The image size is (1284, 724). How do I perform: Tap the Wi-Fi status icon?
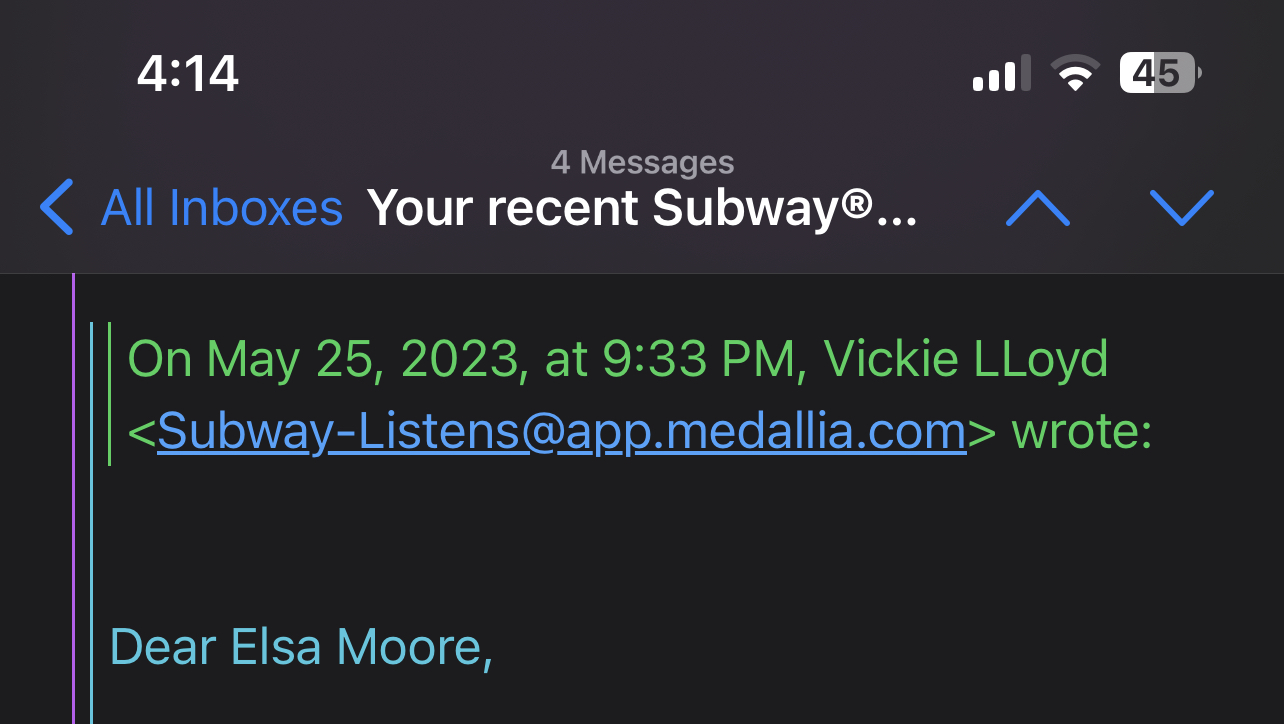coord(1075,74)
